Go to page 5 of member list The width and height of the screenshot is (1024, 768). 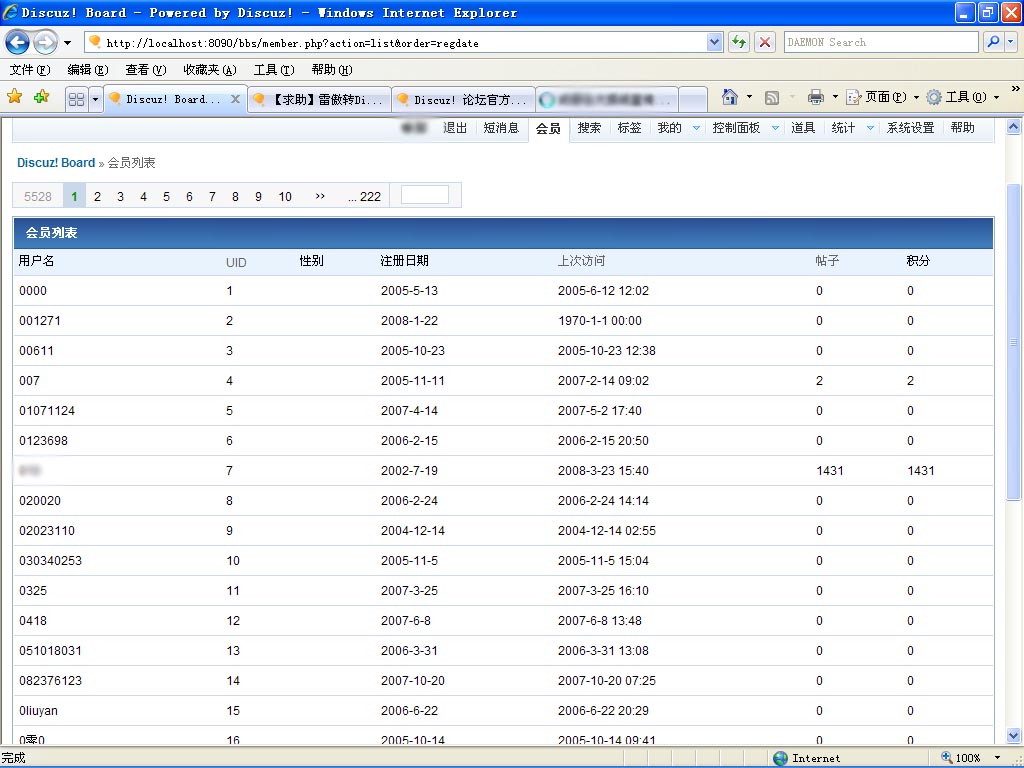click(166, 196)
